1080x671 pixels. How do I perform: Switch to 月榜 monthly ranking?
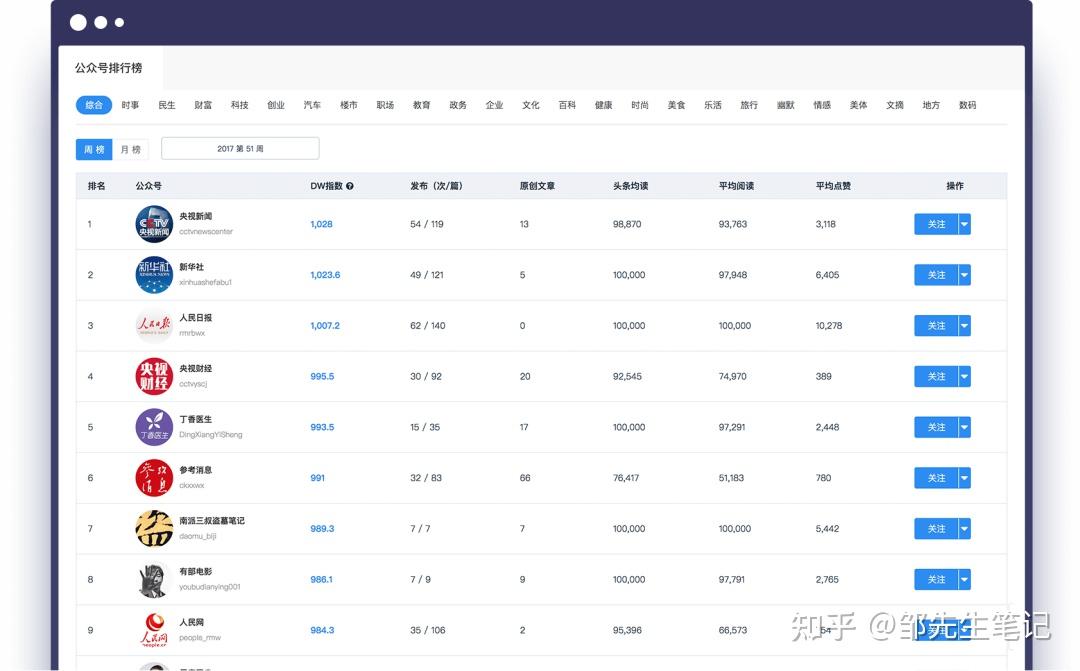(x=130, y=149)
